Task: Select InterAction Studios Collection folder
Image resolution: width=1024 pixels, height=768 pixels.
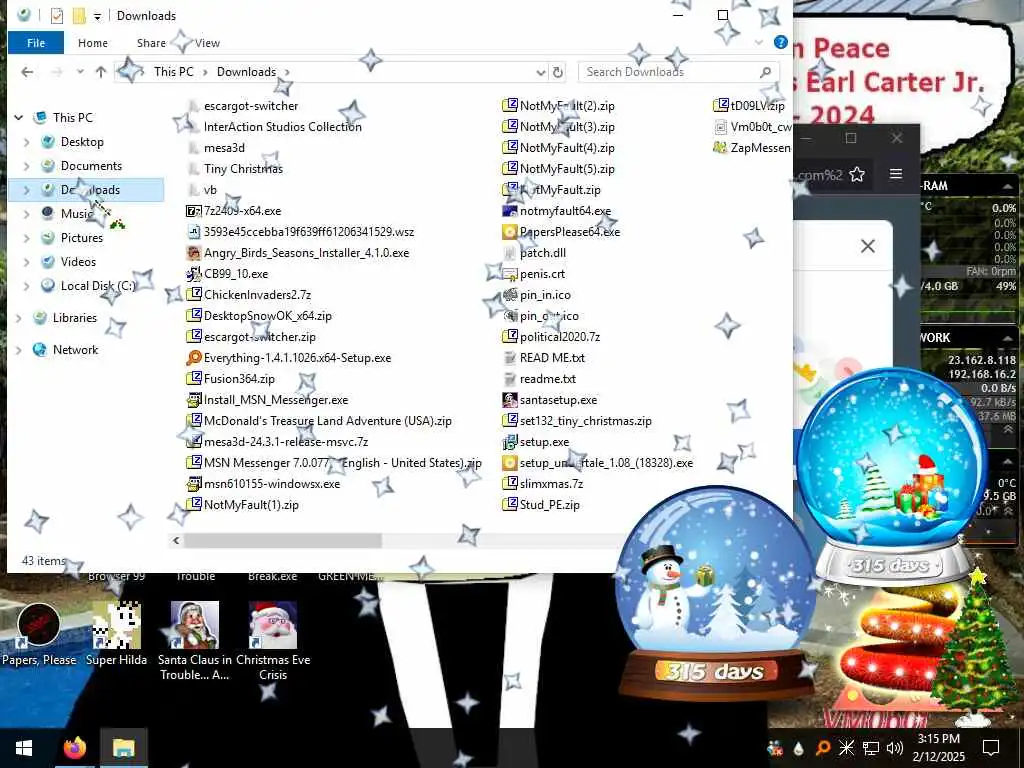Action: pyautogui.click(x=274, y=127)
